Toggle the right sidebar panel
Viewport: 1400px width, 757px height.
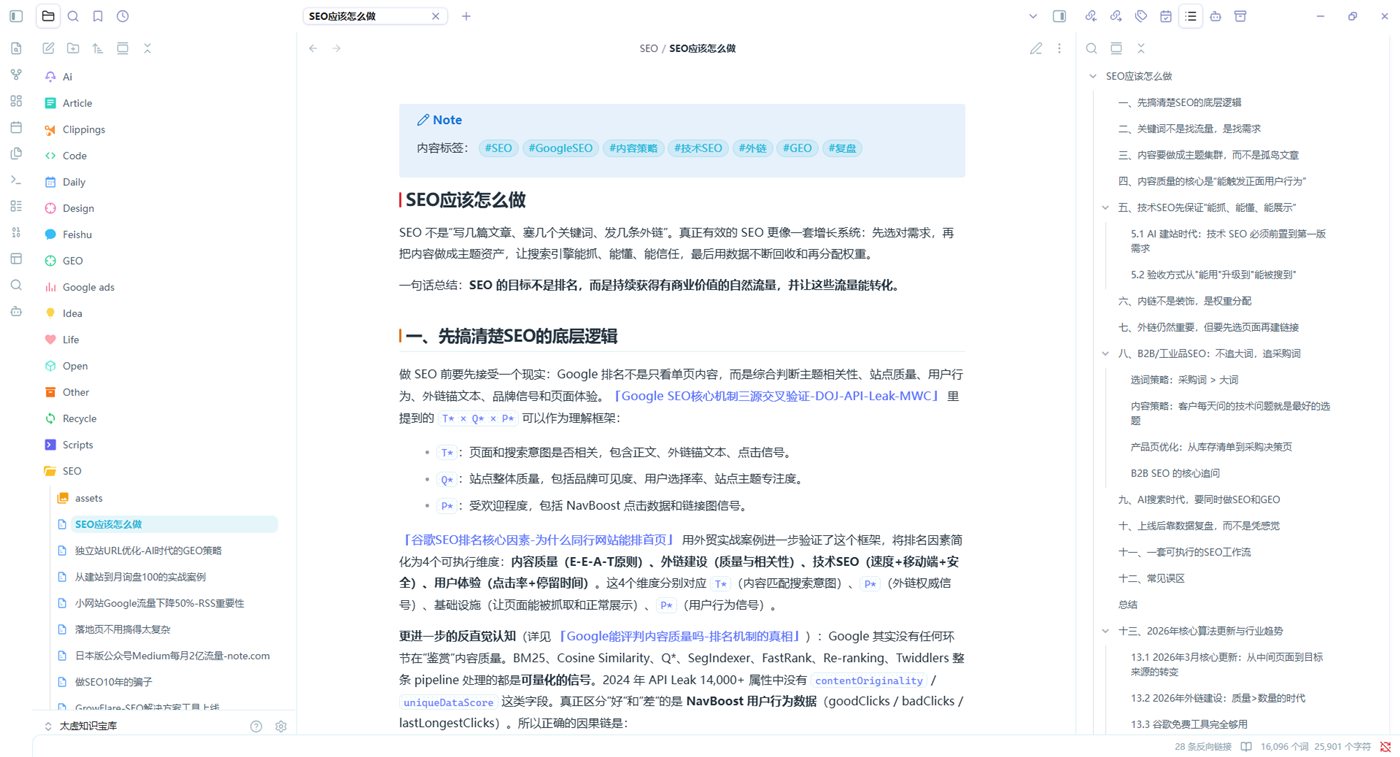pos(1059,16)
